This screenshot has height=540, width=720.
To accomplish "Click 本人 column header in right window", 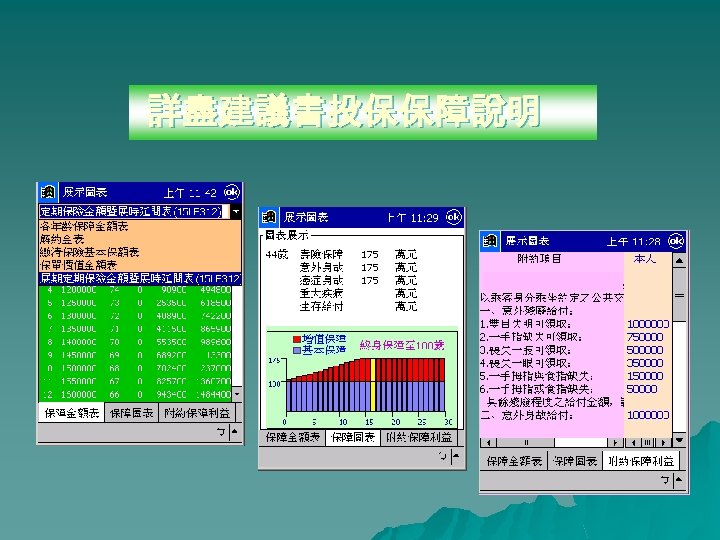I will coord(645,259).
